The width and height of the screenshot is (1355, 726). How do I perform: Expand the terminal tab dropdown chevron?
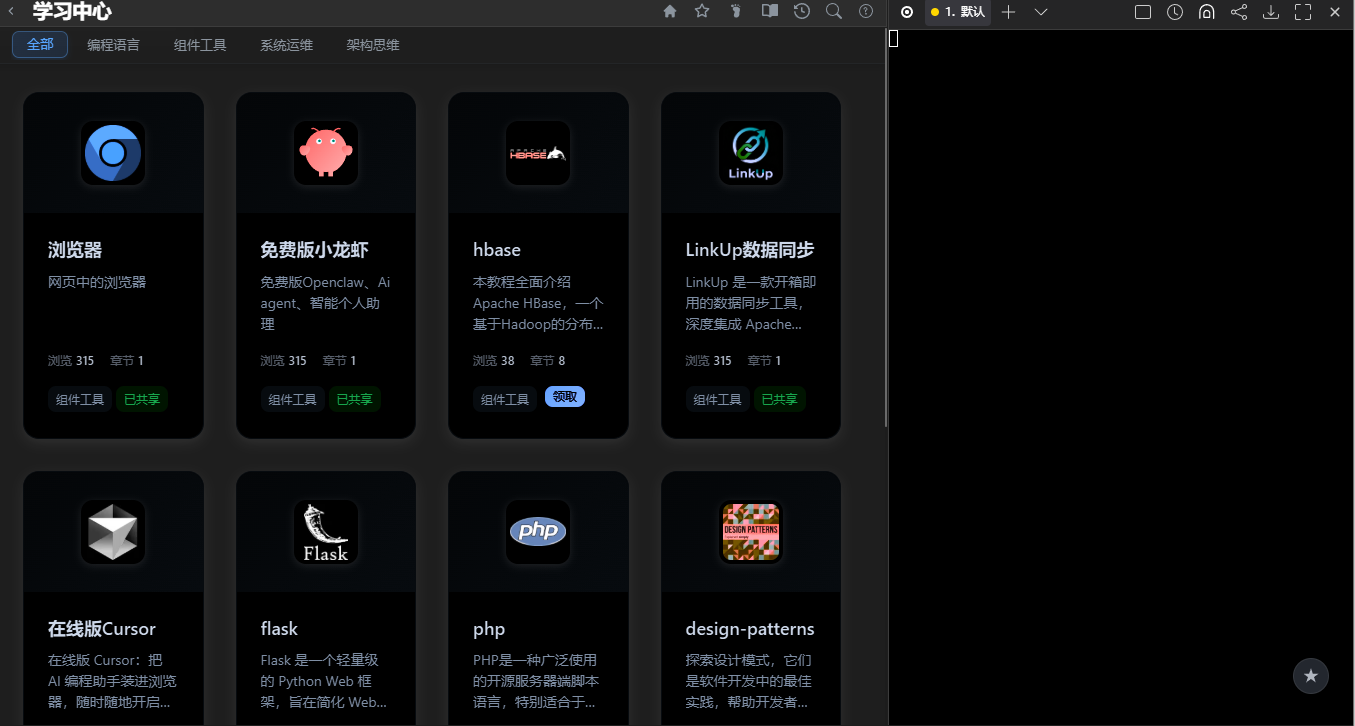pos(1041,12)
